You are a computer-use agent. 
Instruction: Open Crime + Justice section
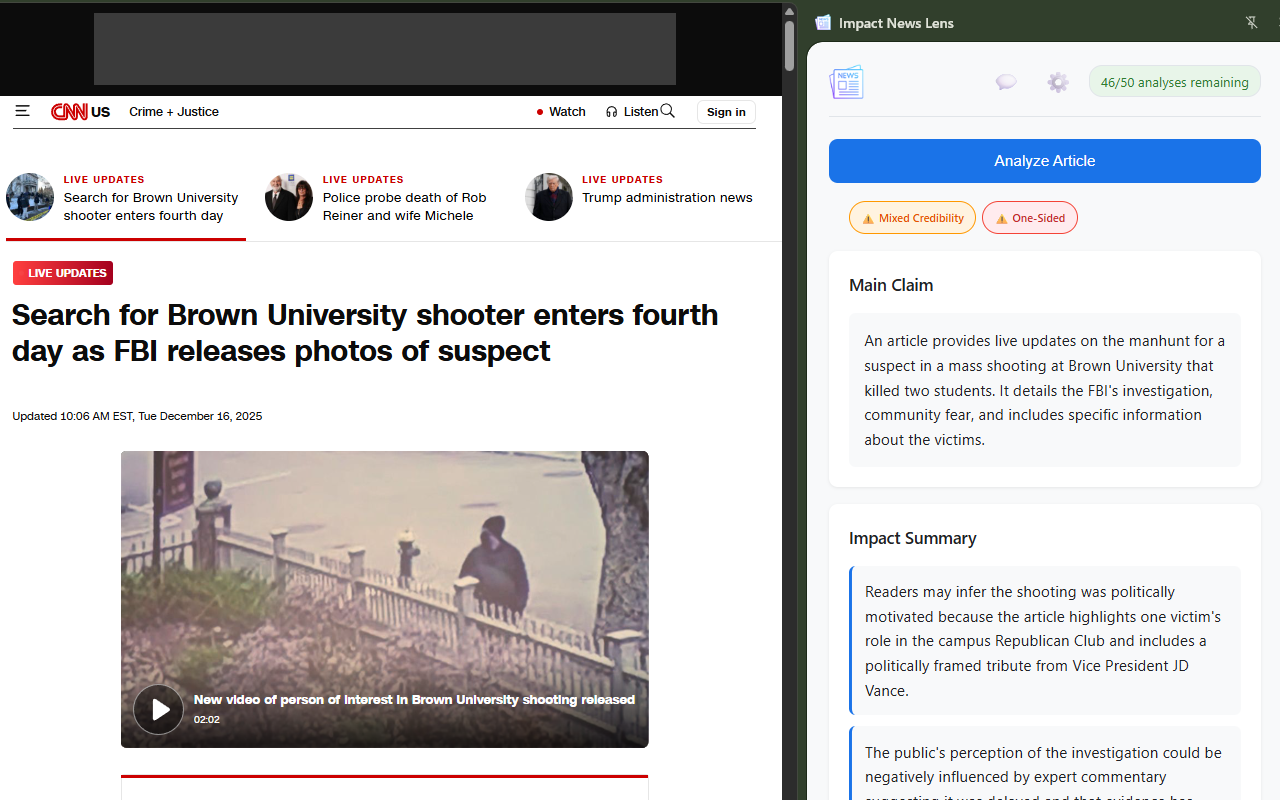pos(174,112)
